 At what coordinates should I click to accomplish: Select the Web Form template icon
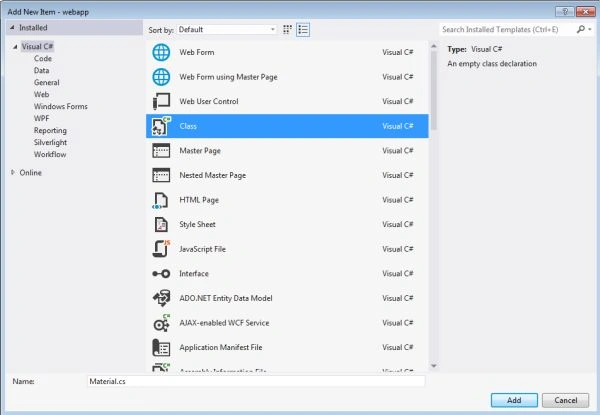coord(161,52)
